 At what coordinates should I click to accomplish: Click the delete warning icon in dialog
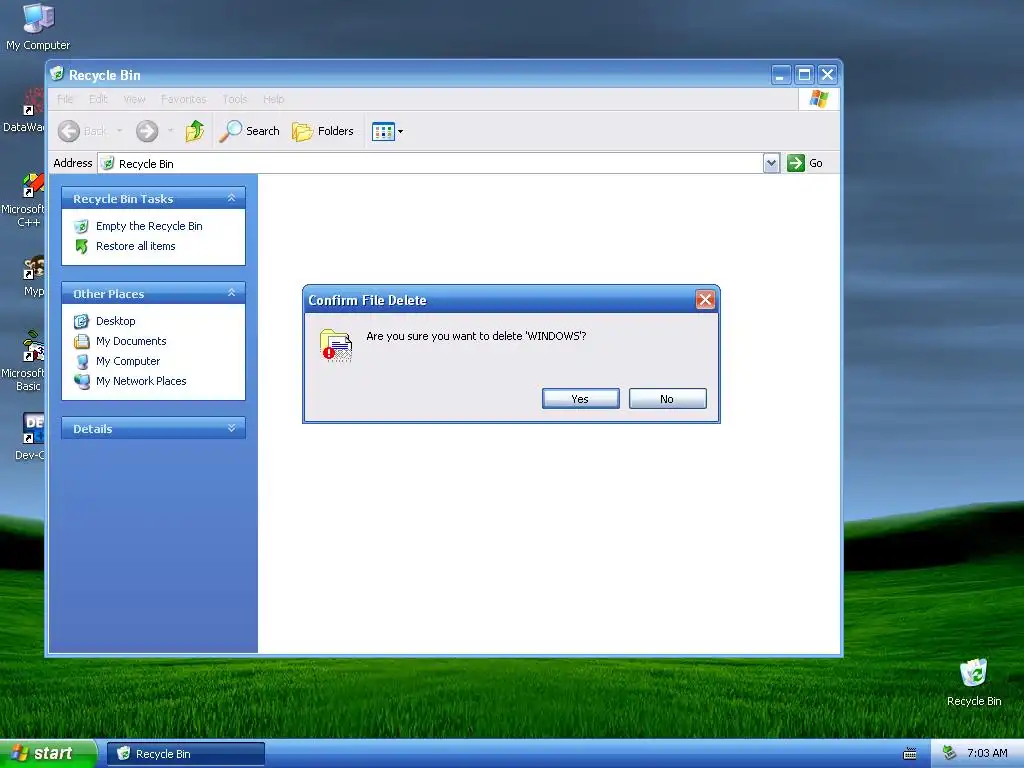tap(336, 345)
